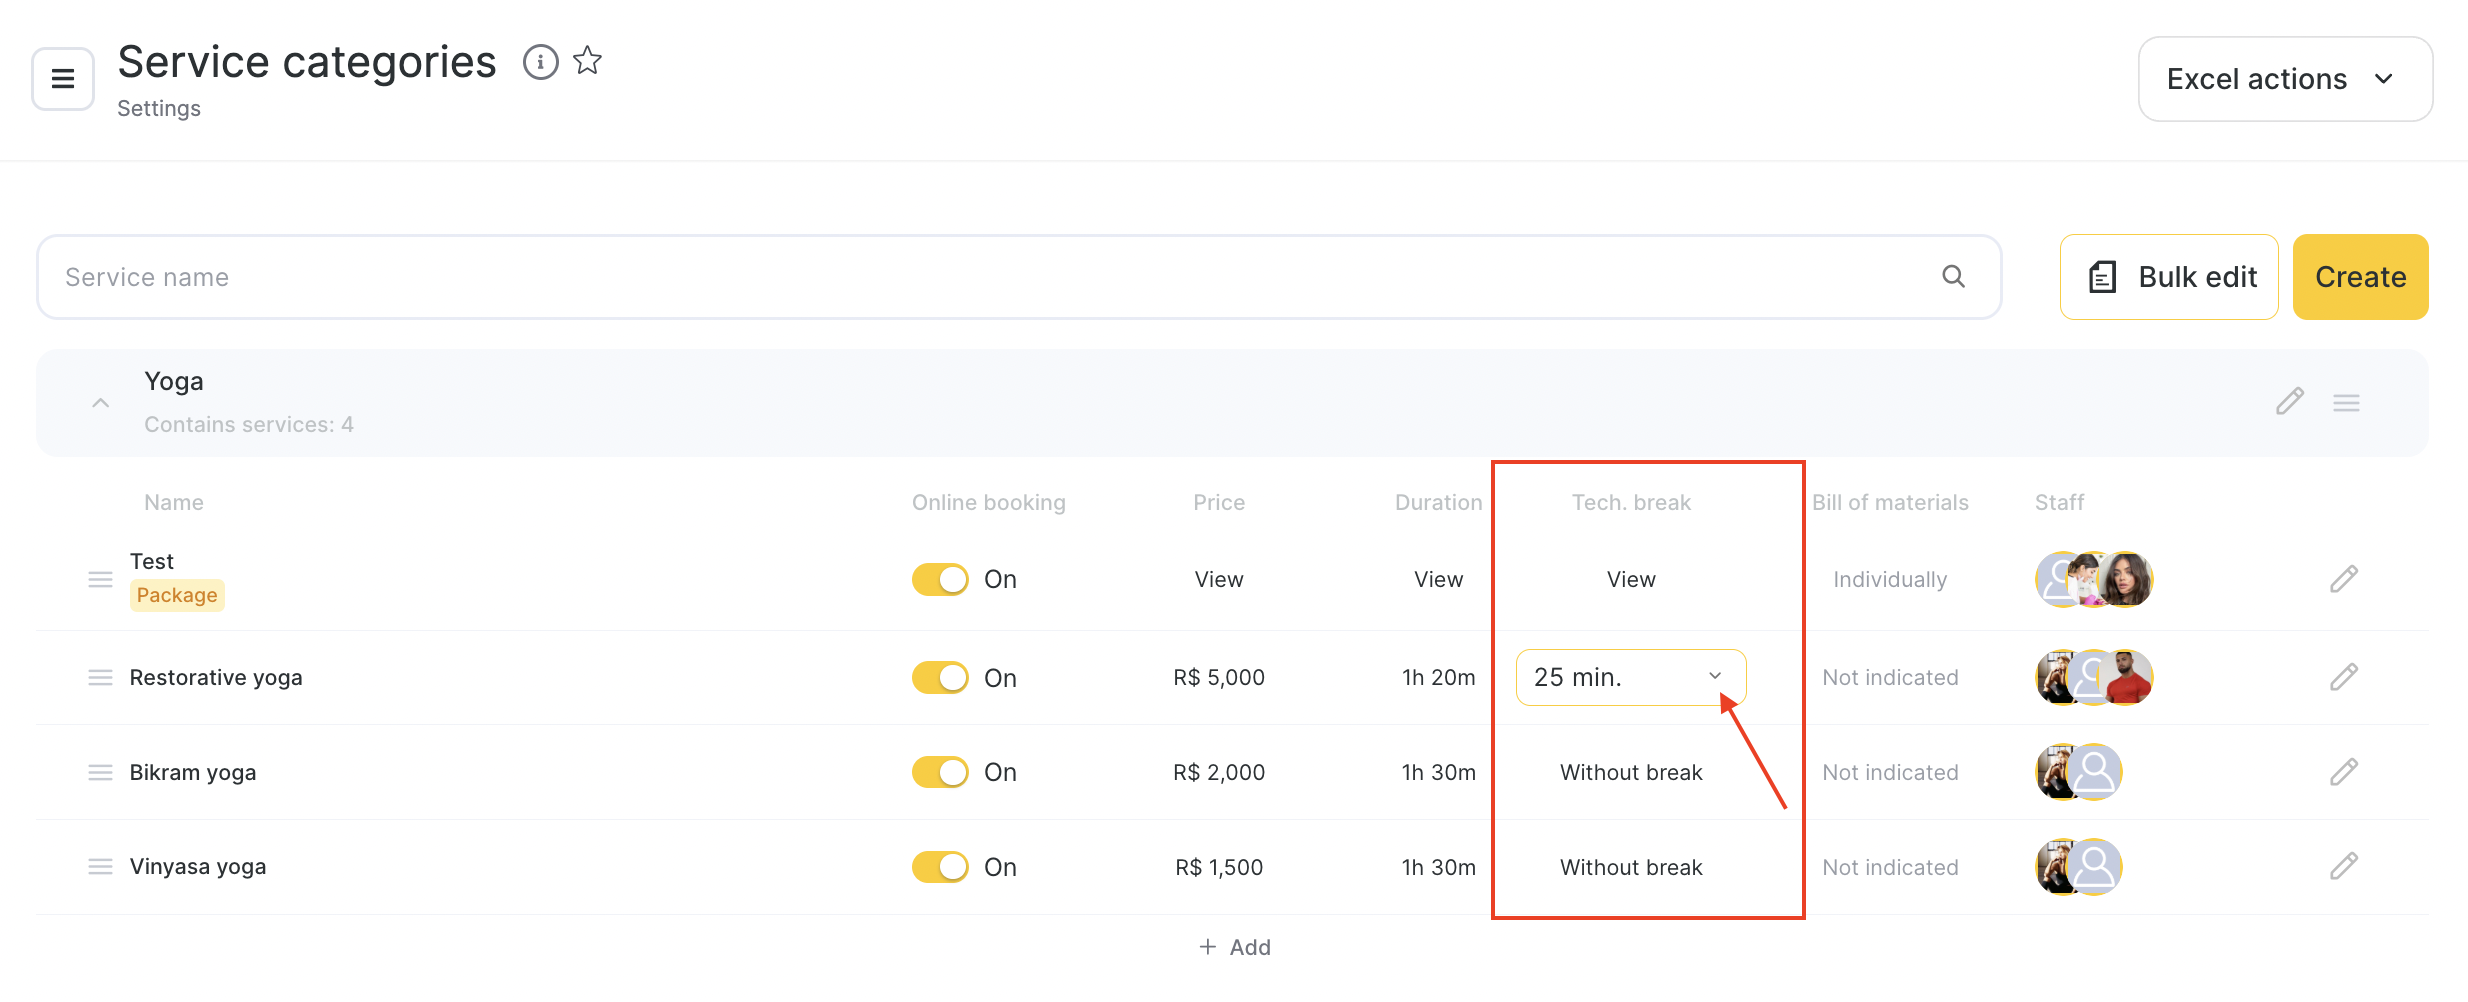Image resolution: width=2468 pixels, height=1002 pixels.
Task: Click the search magnifier icon
Action: point(1953,277)
